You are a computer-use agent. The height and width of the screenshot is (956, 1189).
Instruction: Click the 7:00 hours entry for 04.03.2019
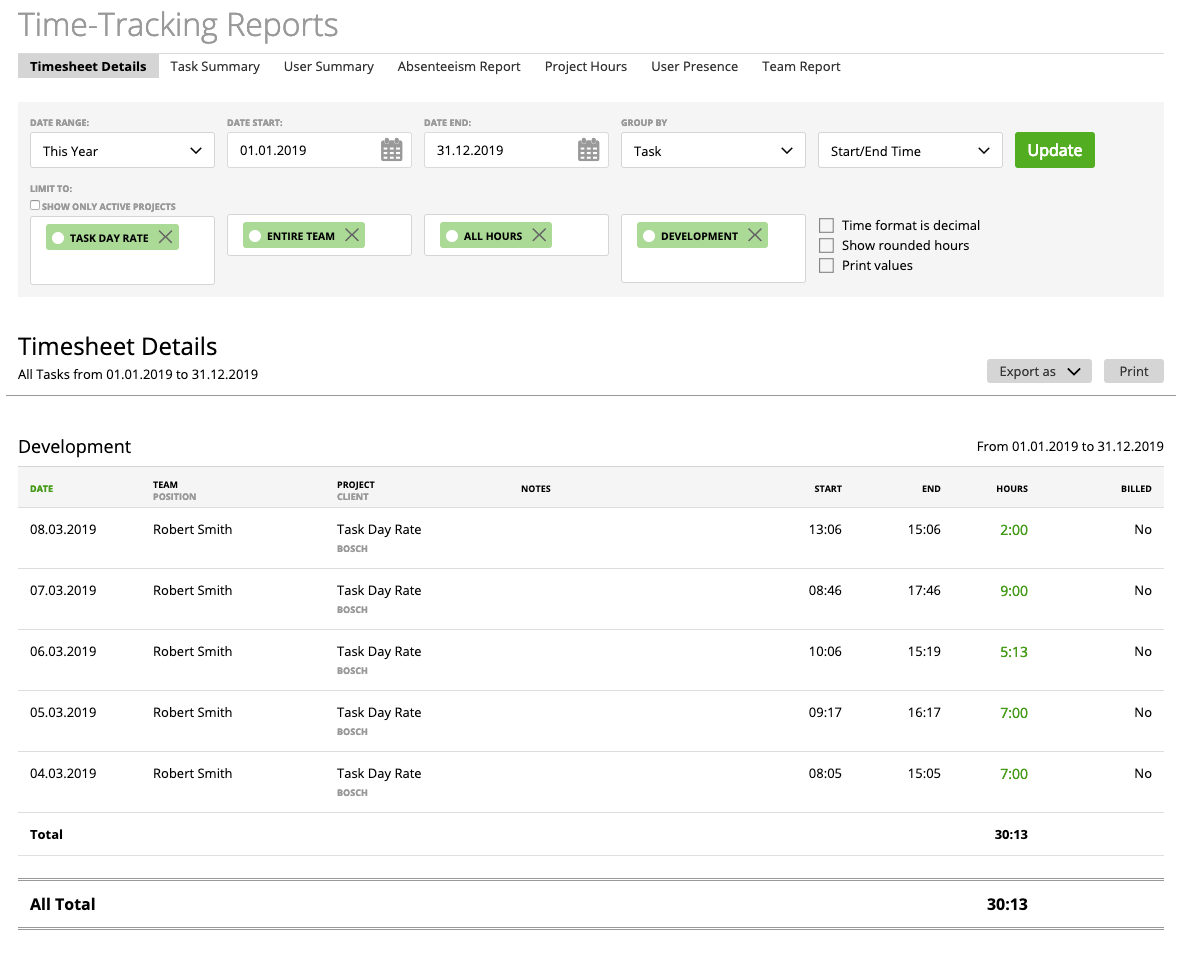1014,774
